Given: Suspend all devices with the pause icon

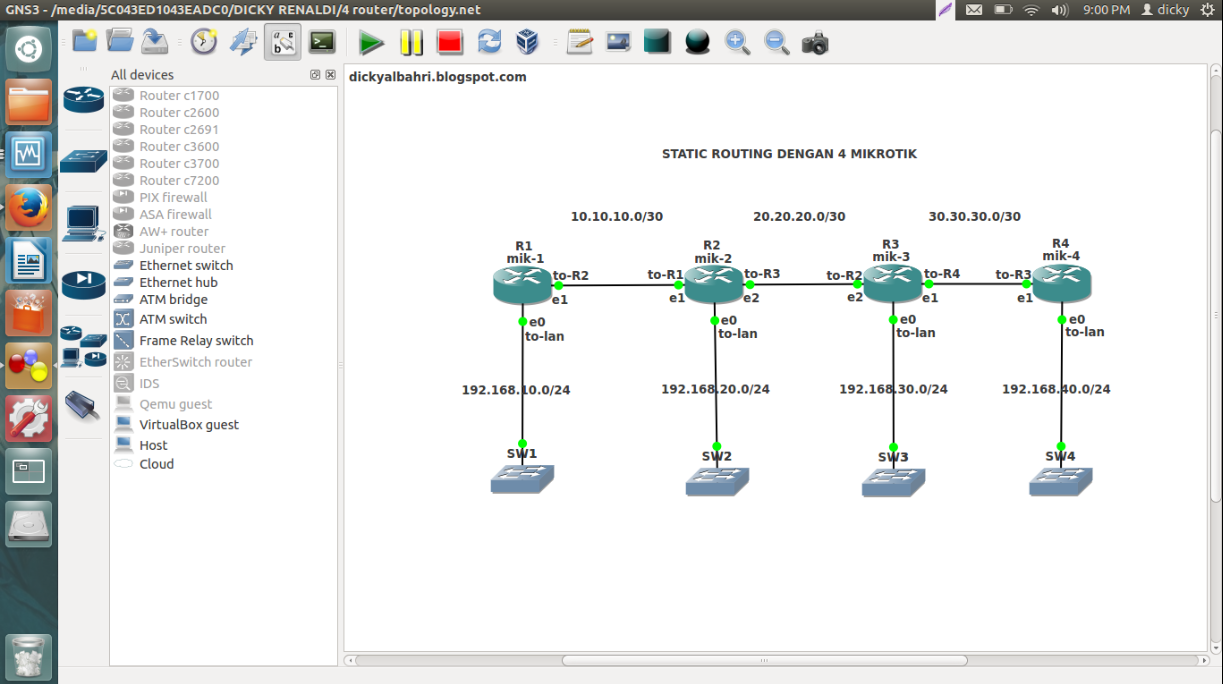Looking at the screenshot, I should [x=411, y=42].
